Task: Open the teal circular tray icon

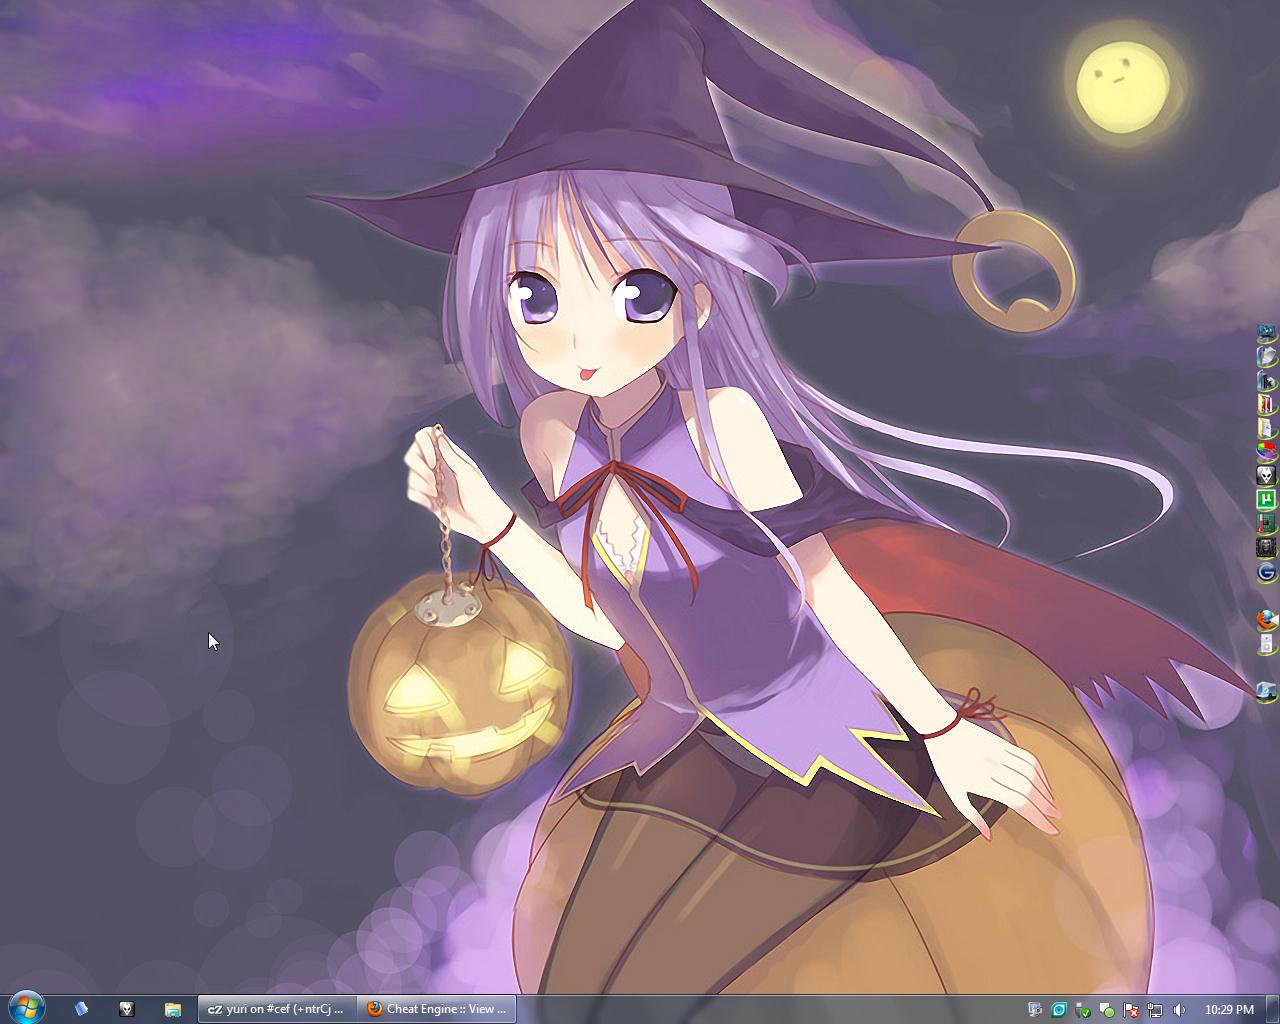Action: pyautogui.click(x=1059, y=1009)
